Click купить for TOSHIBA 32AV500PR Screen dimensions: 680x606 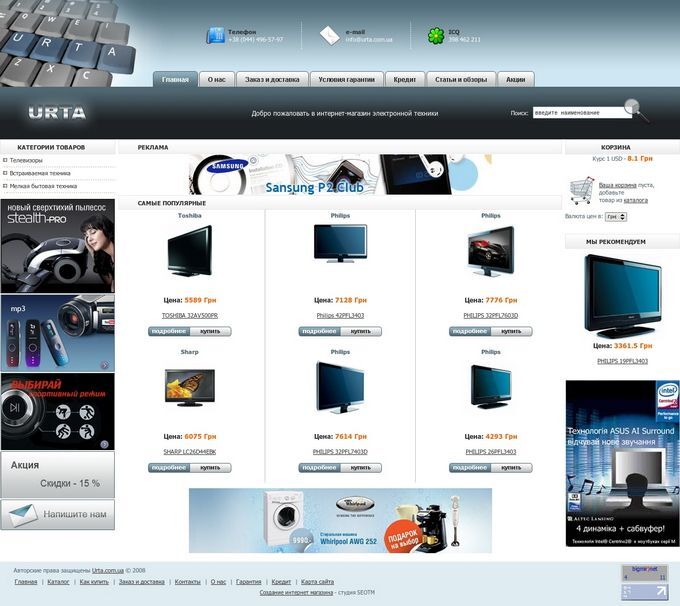pos(210,331)
